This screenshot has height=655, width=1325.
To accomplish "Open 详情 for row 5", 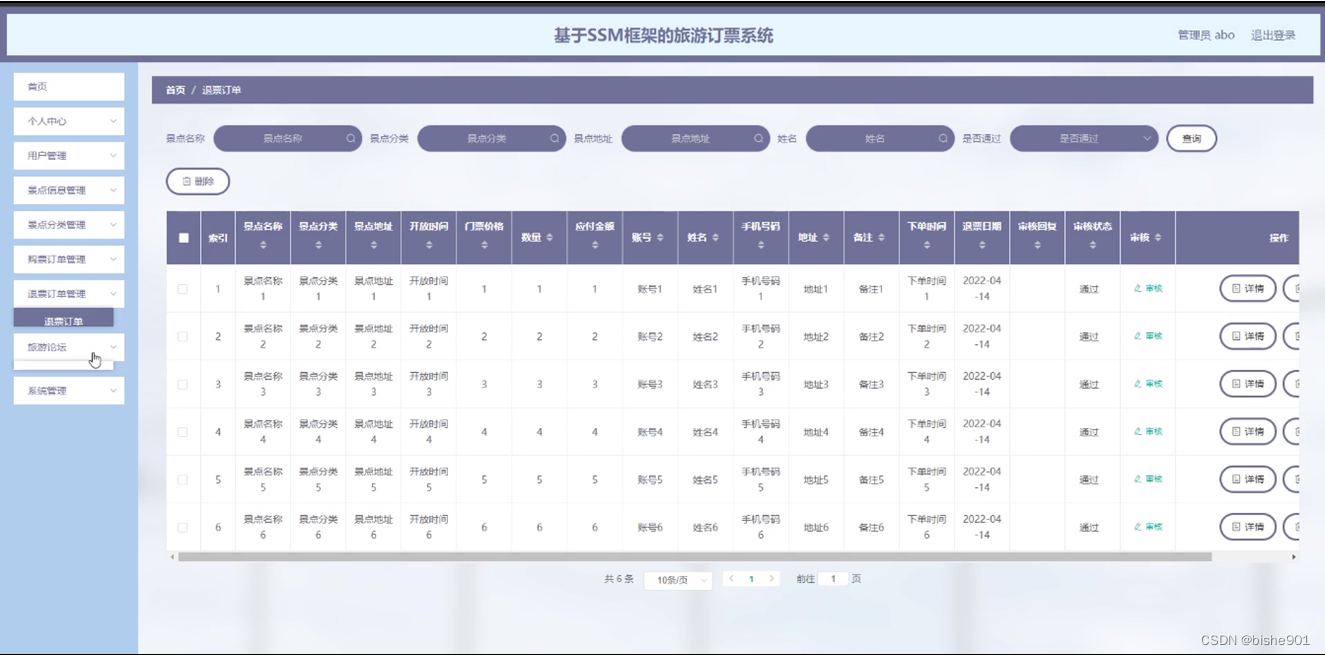I will [x=1248, y=479].
